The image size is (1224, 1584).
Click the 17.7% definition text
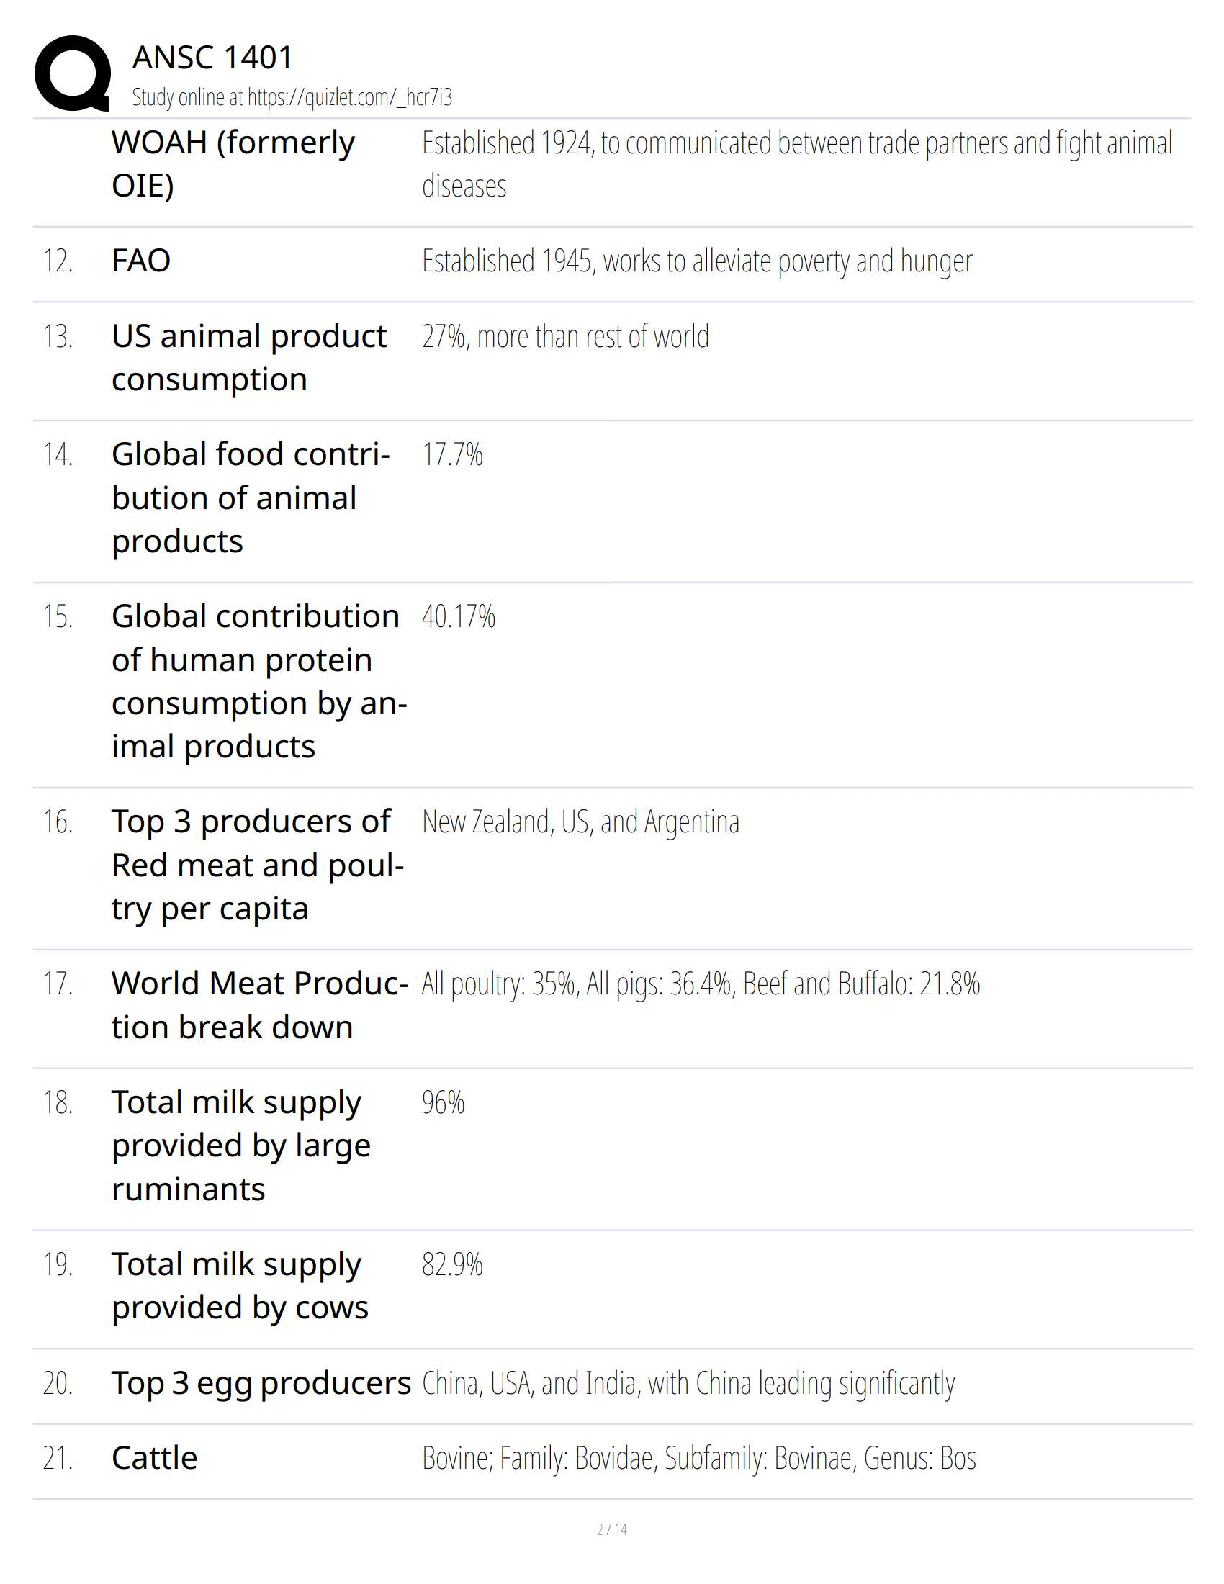point(452,455)
